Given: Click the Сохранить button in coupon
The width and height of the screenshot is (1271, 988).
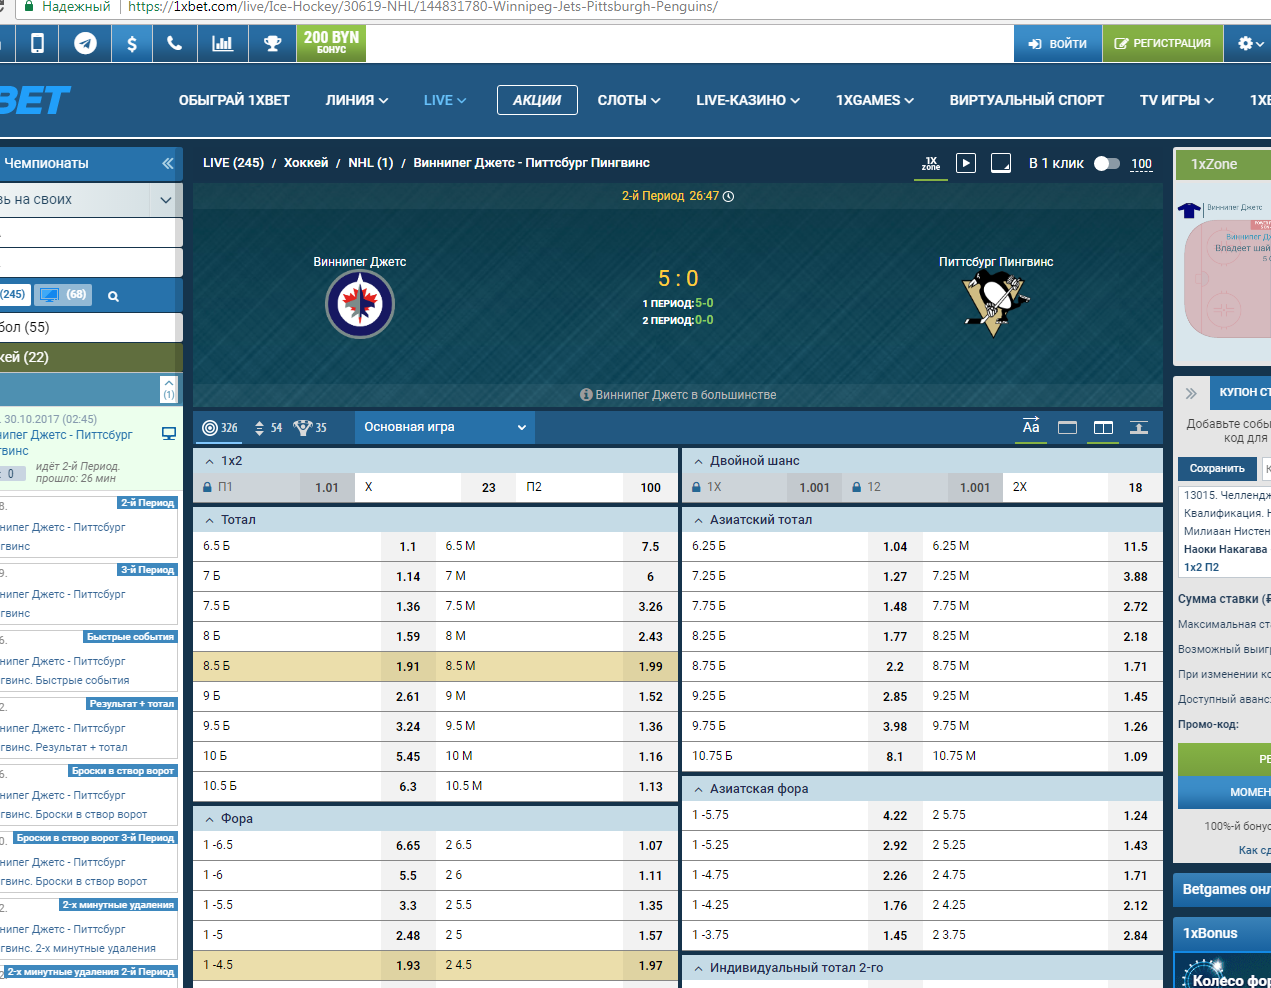Looking at the screenshot, I should 1217,468.
